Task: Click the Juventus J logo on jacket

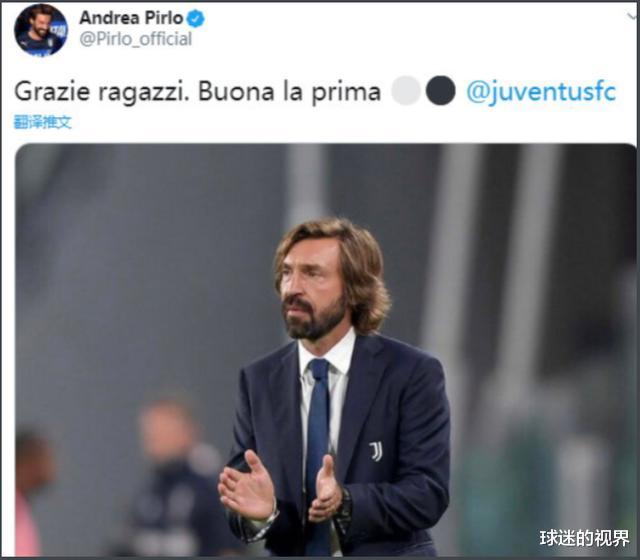Action: click(x=376, y=451)
